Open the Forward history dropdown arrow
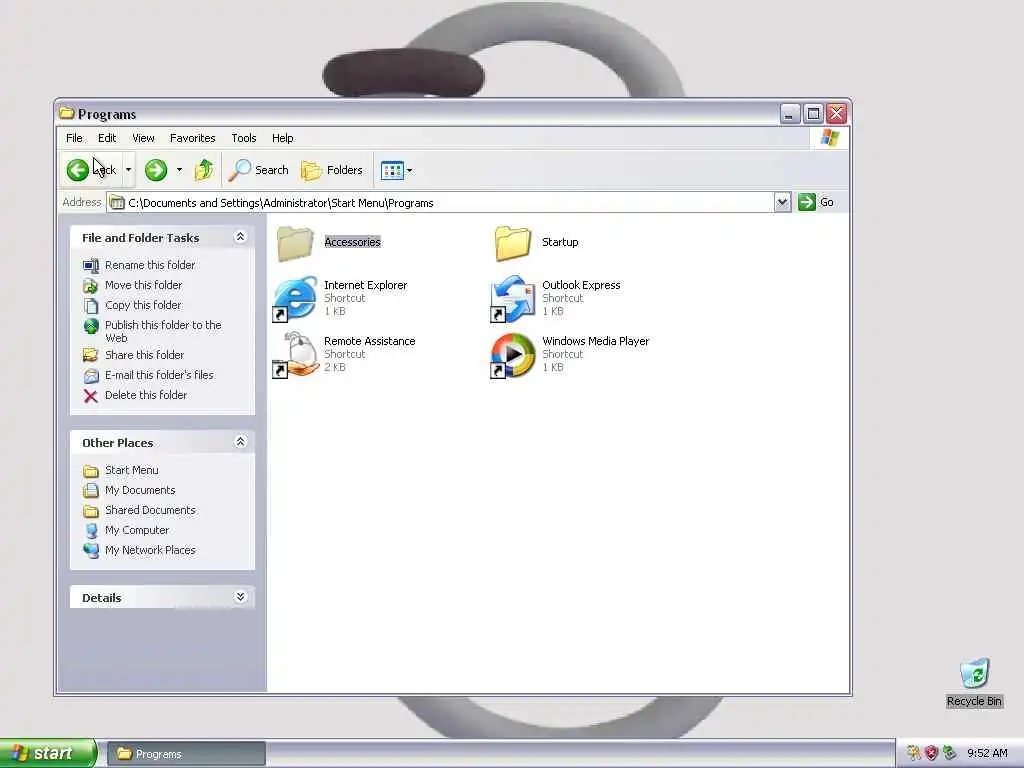This screenshot has height=768, width=1024. pyautogui.click(x=179, y=170)
